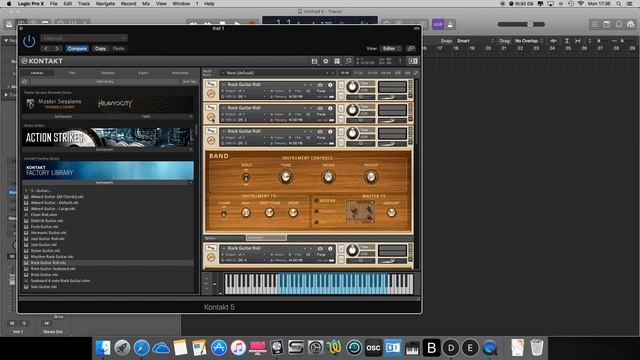Screen dimensions: 640x360
Task: Click the exclamation info icon in Kontakt header
Action: tap(400, 61)
